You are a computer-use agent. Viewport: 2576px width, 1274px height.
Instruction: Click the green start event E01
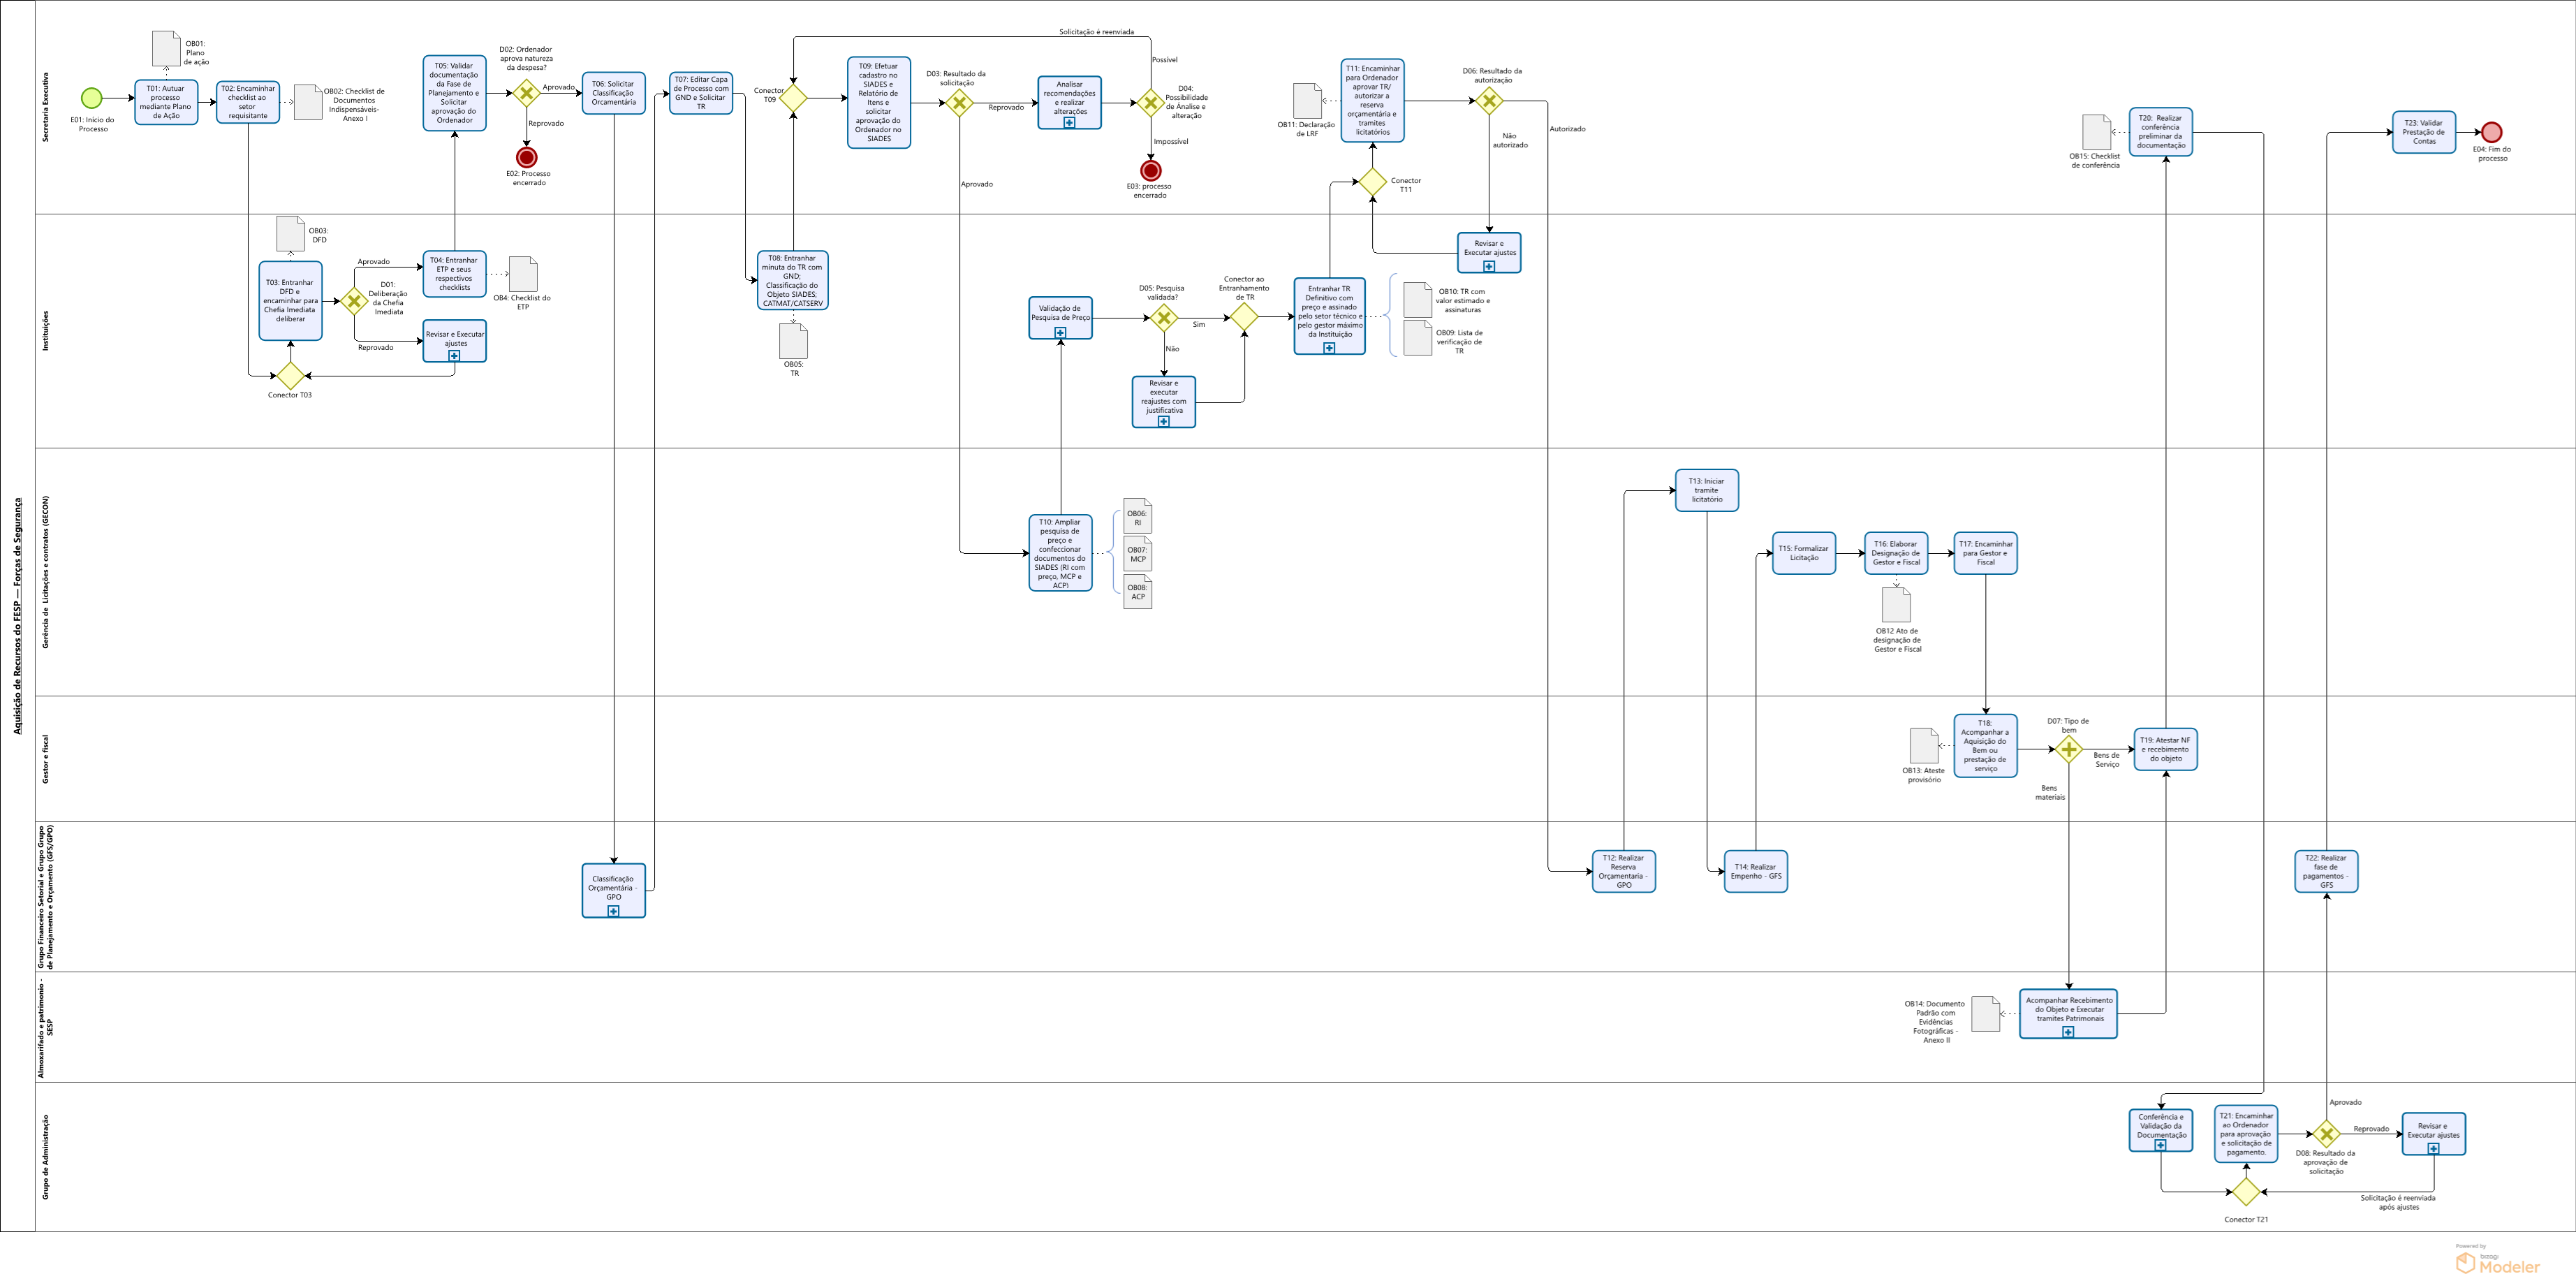(x=91, y=98)
